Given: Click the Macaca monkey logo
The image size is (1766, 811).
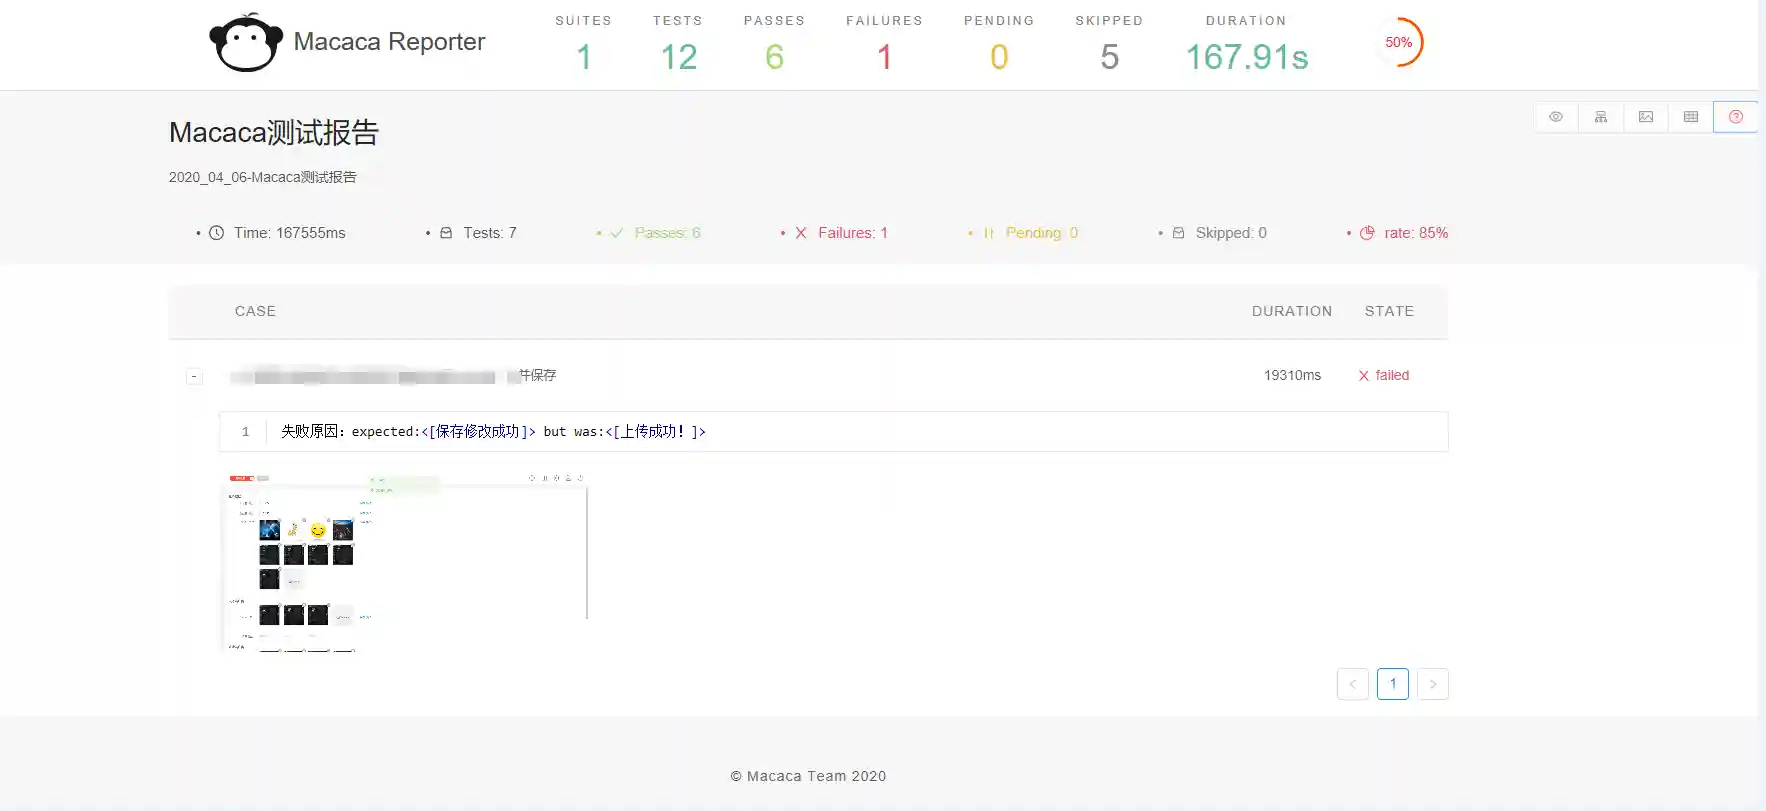Looking at the screenshot, I should click(245, 43).
